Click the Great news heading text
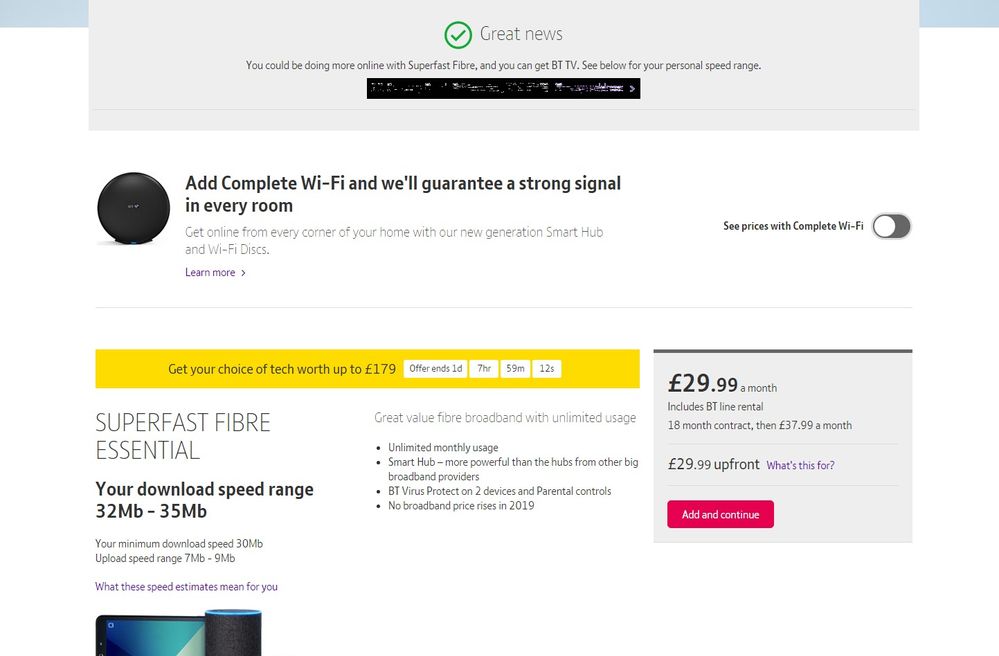Image resolution: width=999 pixels, height=656 pixels. coord(521,34)
